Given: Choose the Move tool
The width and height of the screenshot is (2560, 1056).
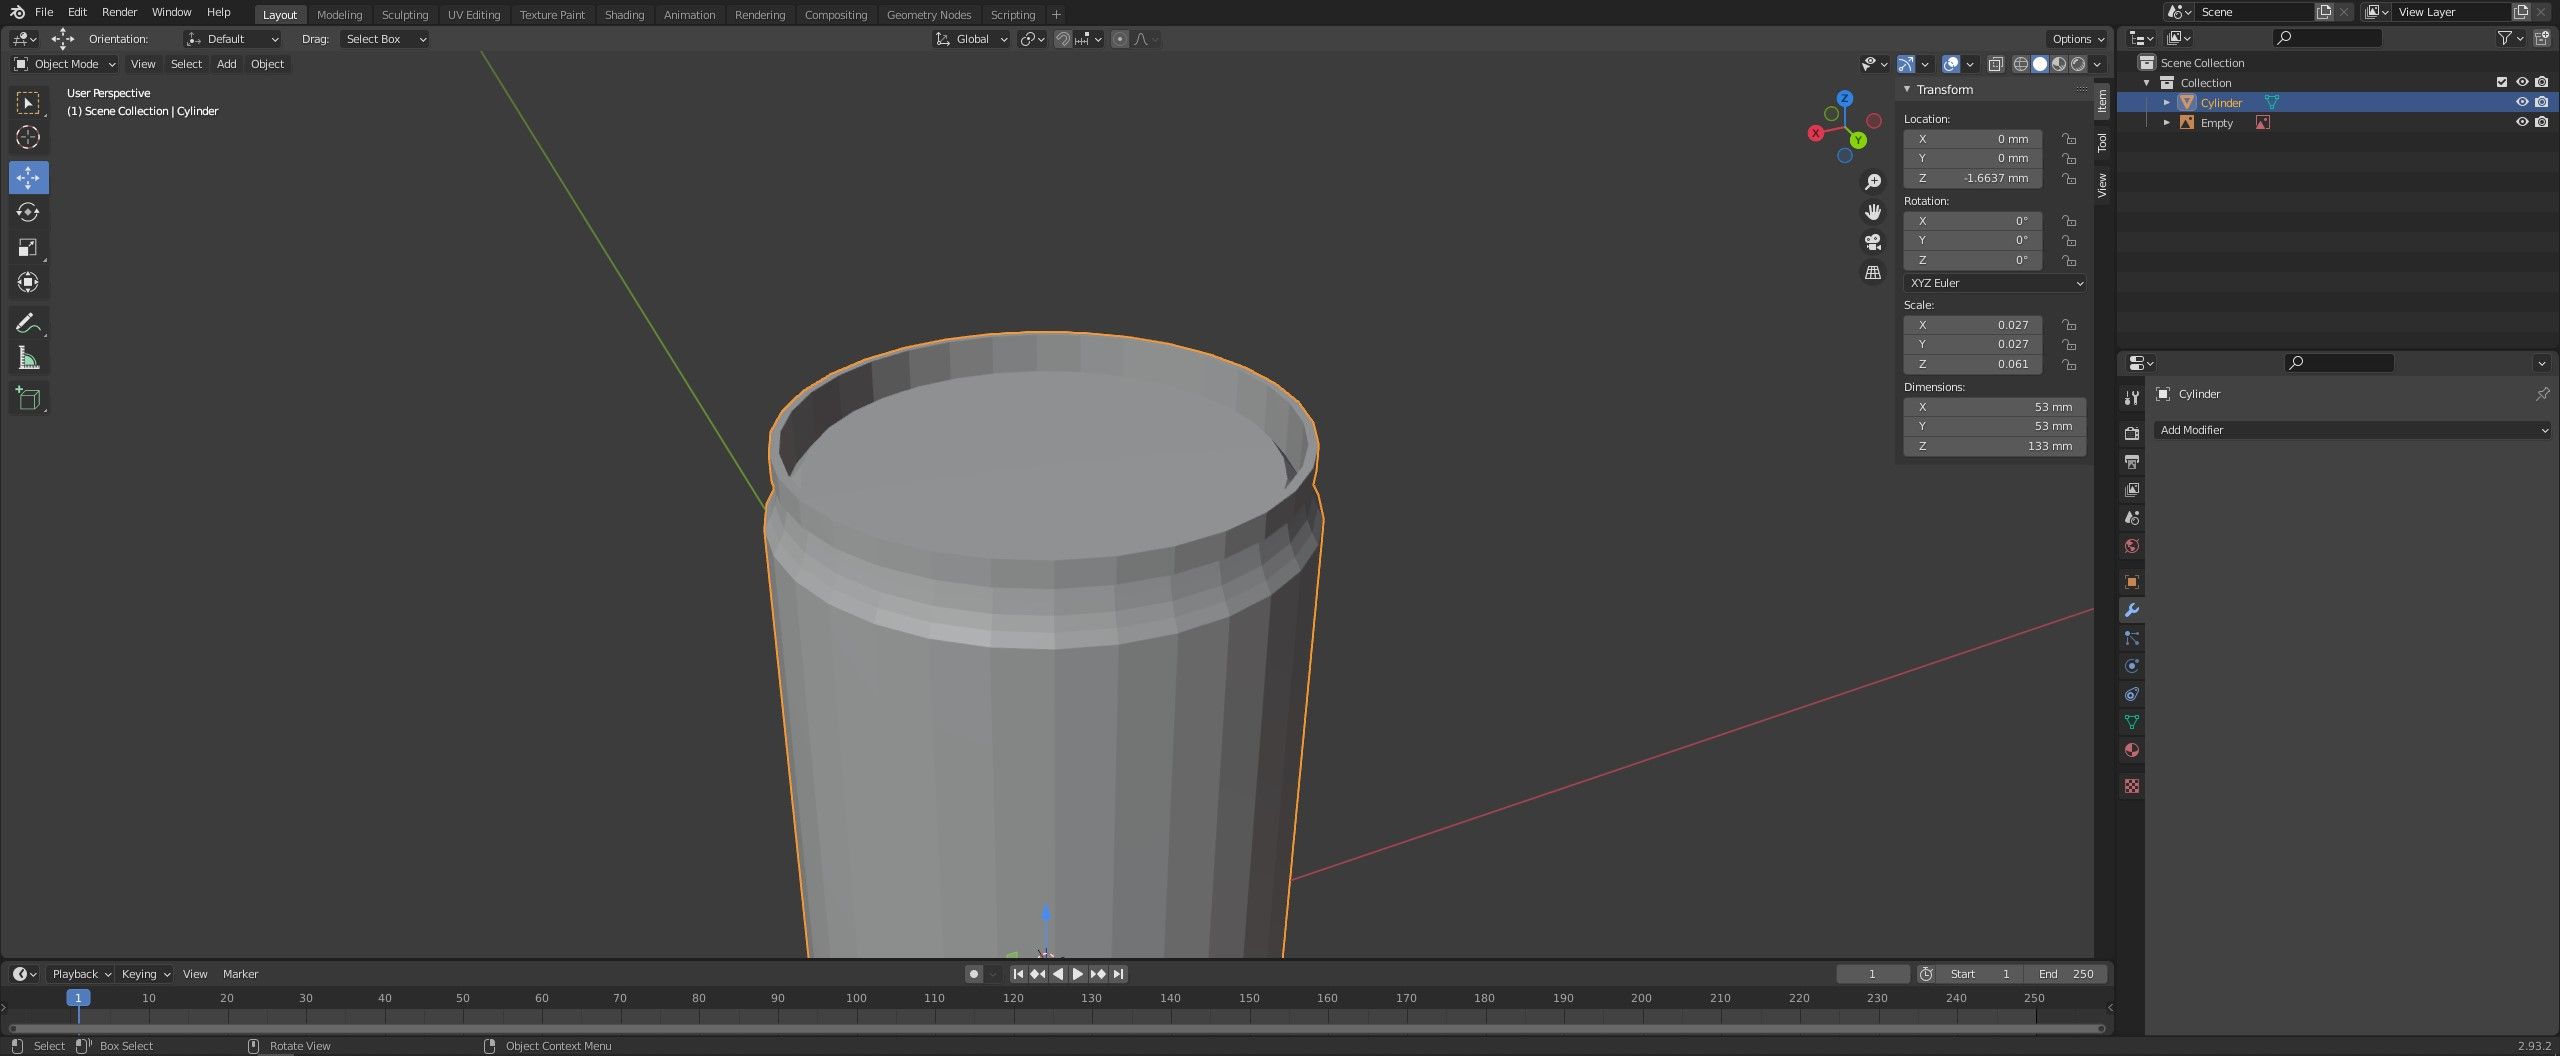Looking at the screenshot, I should pyautogui.click(x=28, y=177).
